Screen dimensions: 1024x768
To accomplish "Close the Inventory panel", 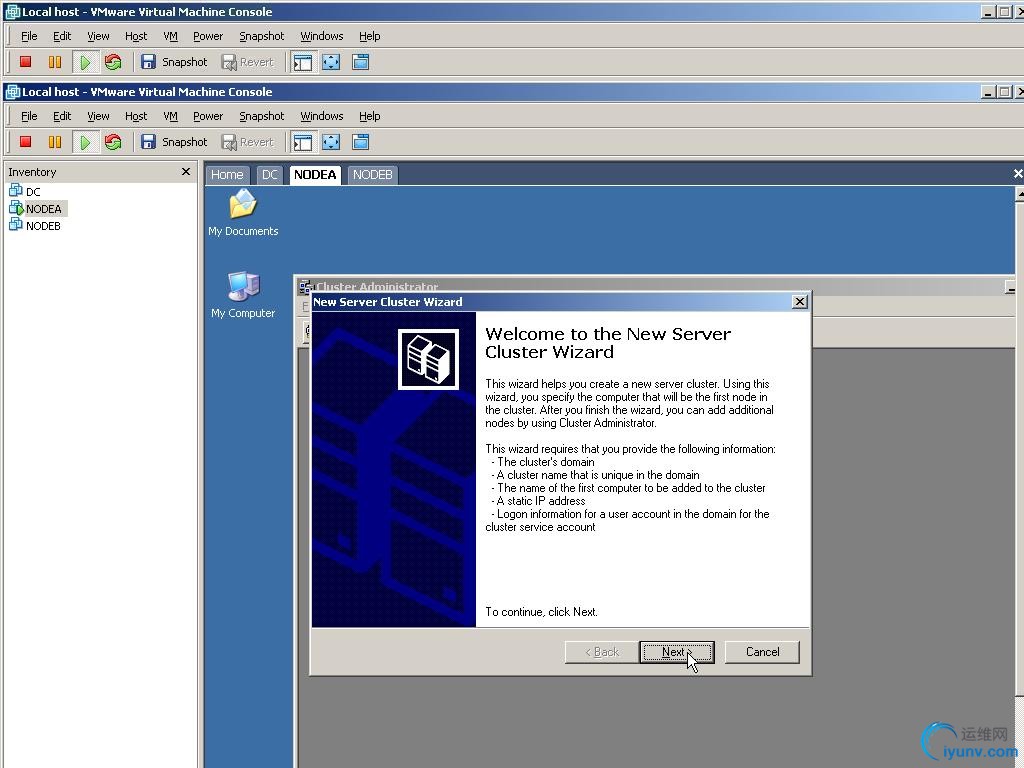I will point(185,171).
